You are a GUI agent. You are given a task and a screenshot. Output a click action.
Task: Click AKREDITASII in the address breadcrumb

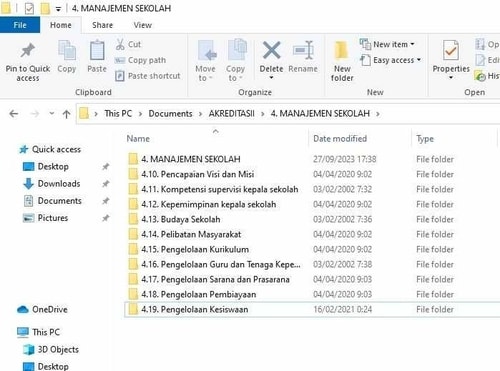[x=231, y=114]
